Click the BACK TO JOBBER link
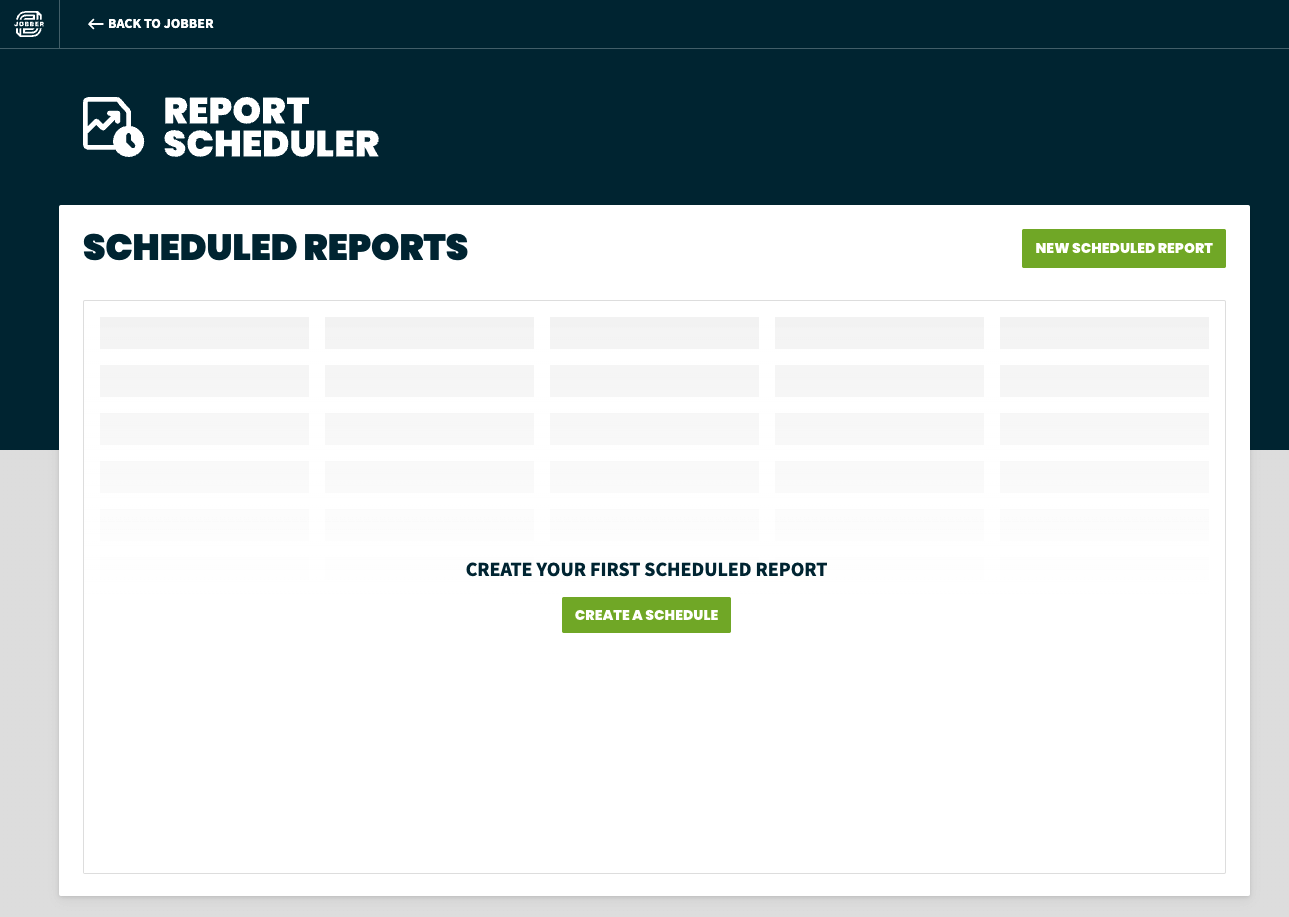Viewport: 1289px width, 917px height. [x=161, y=23]
